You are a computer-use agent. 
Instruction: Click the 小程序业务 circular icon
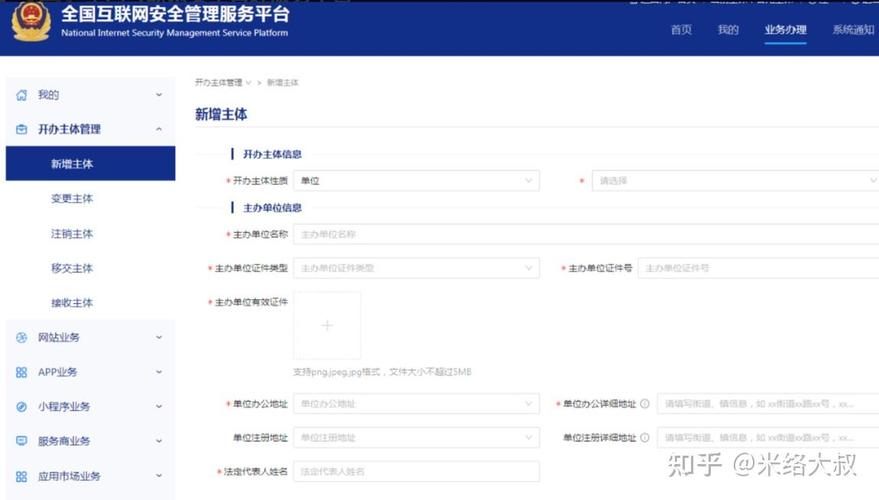pos(21,407)
